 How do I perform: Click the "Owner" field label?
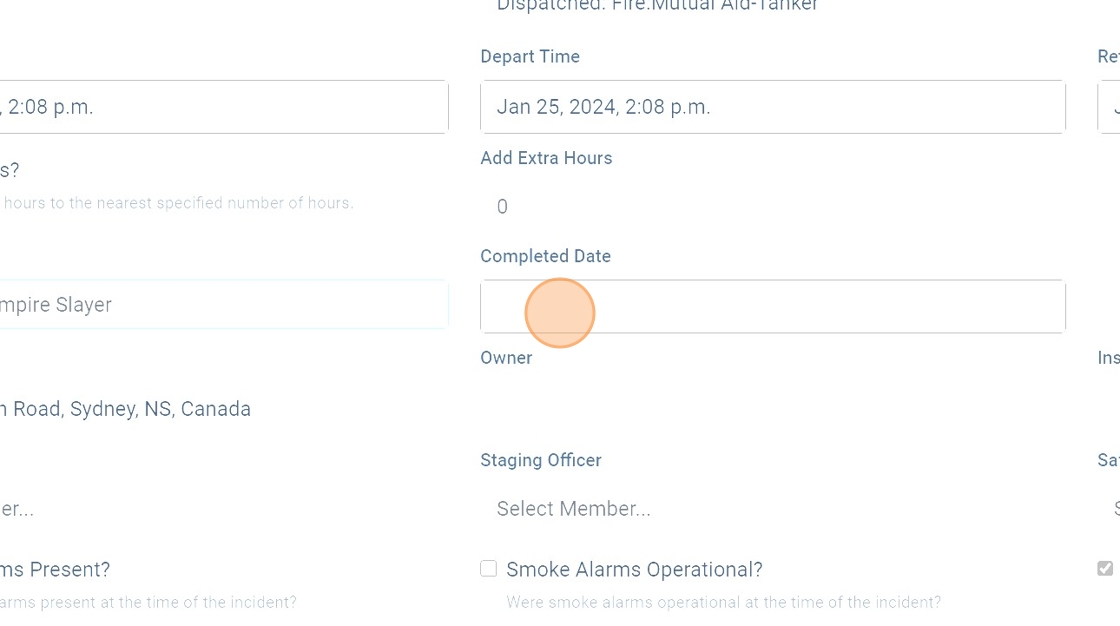coord(506,358)
